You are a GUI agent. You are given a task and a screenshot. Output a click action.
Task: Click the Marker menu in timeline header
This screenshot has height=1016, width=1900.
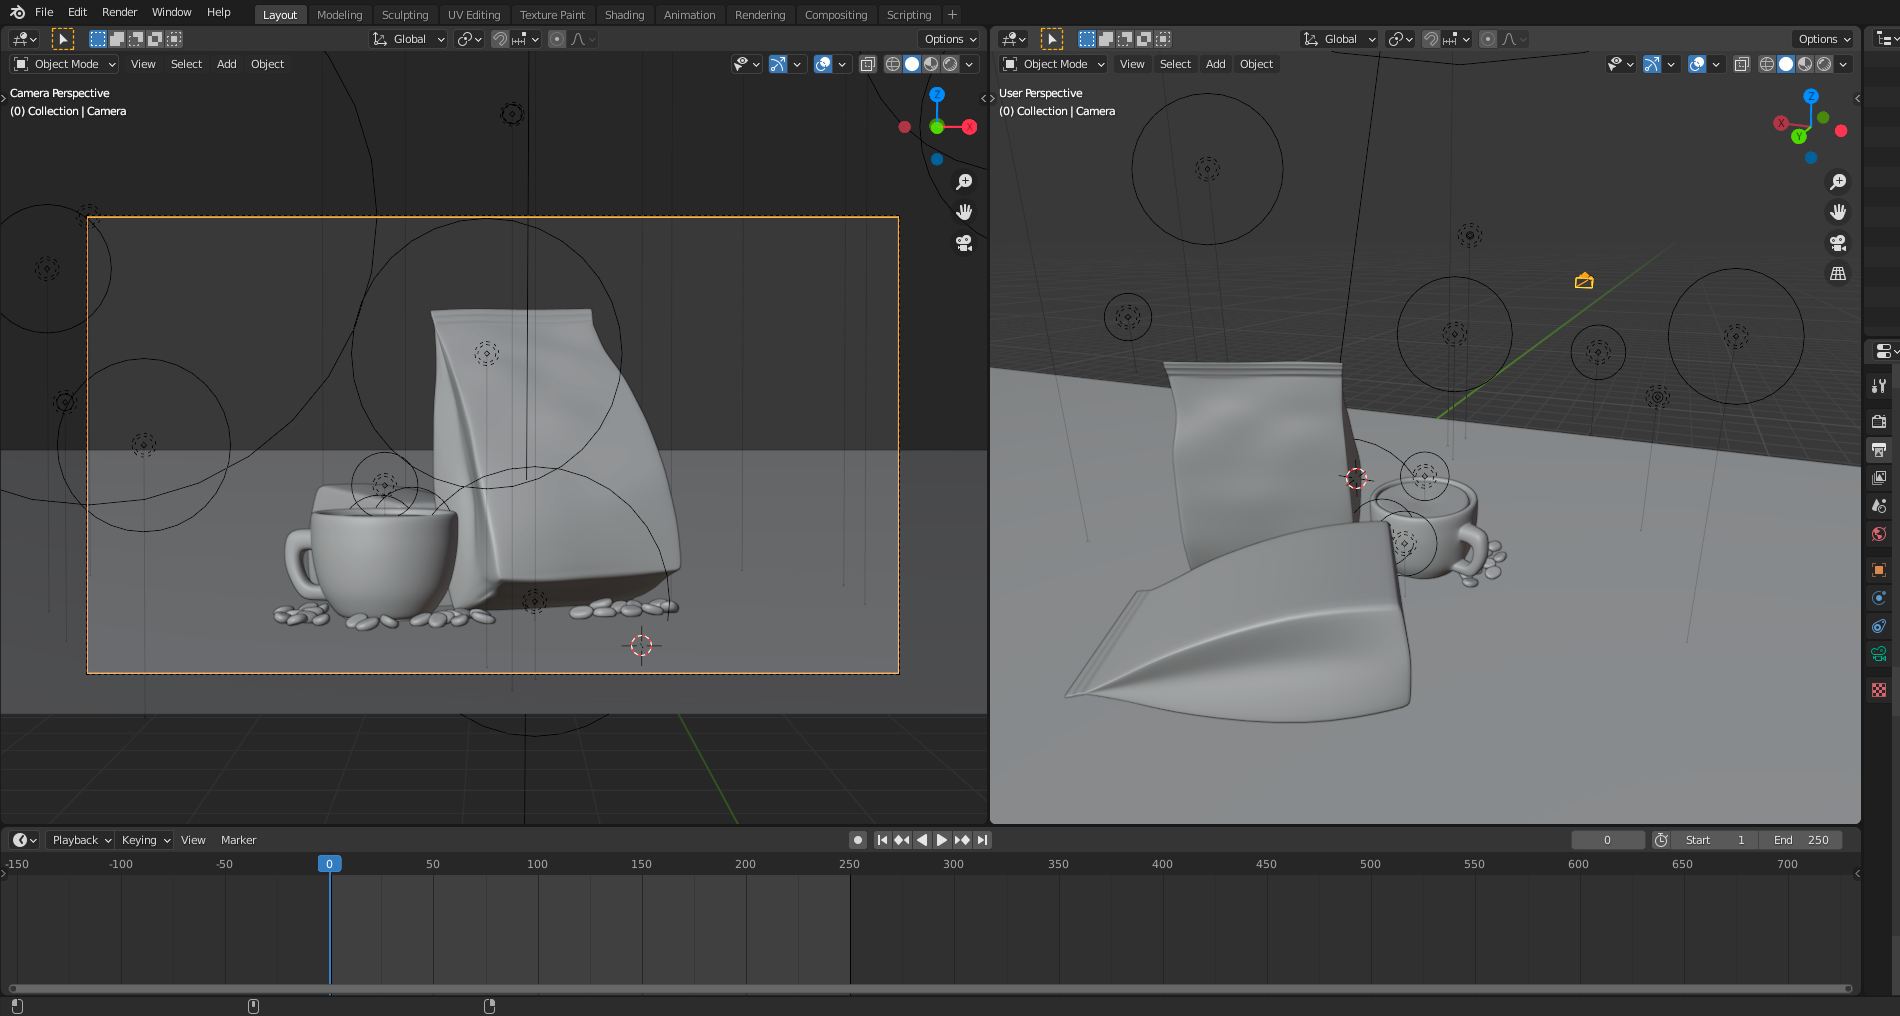(238, 840)
